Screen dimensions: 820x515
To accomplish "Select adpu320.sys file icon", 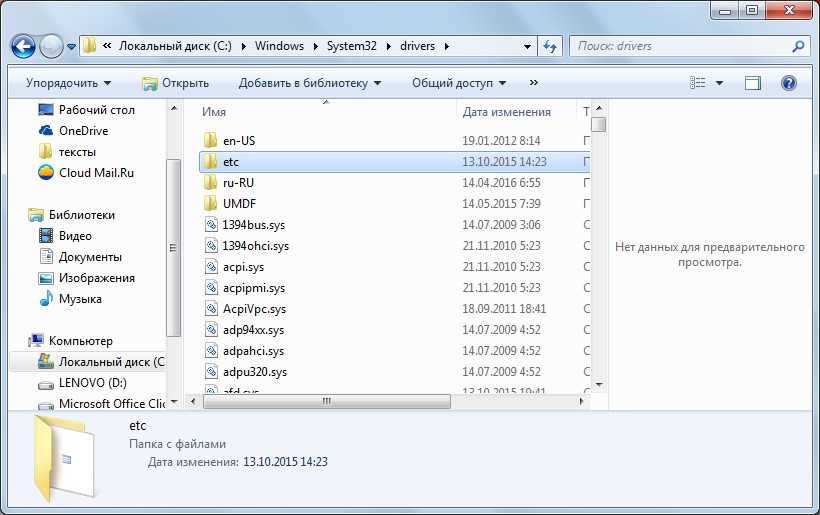I will point(211,372).
